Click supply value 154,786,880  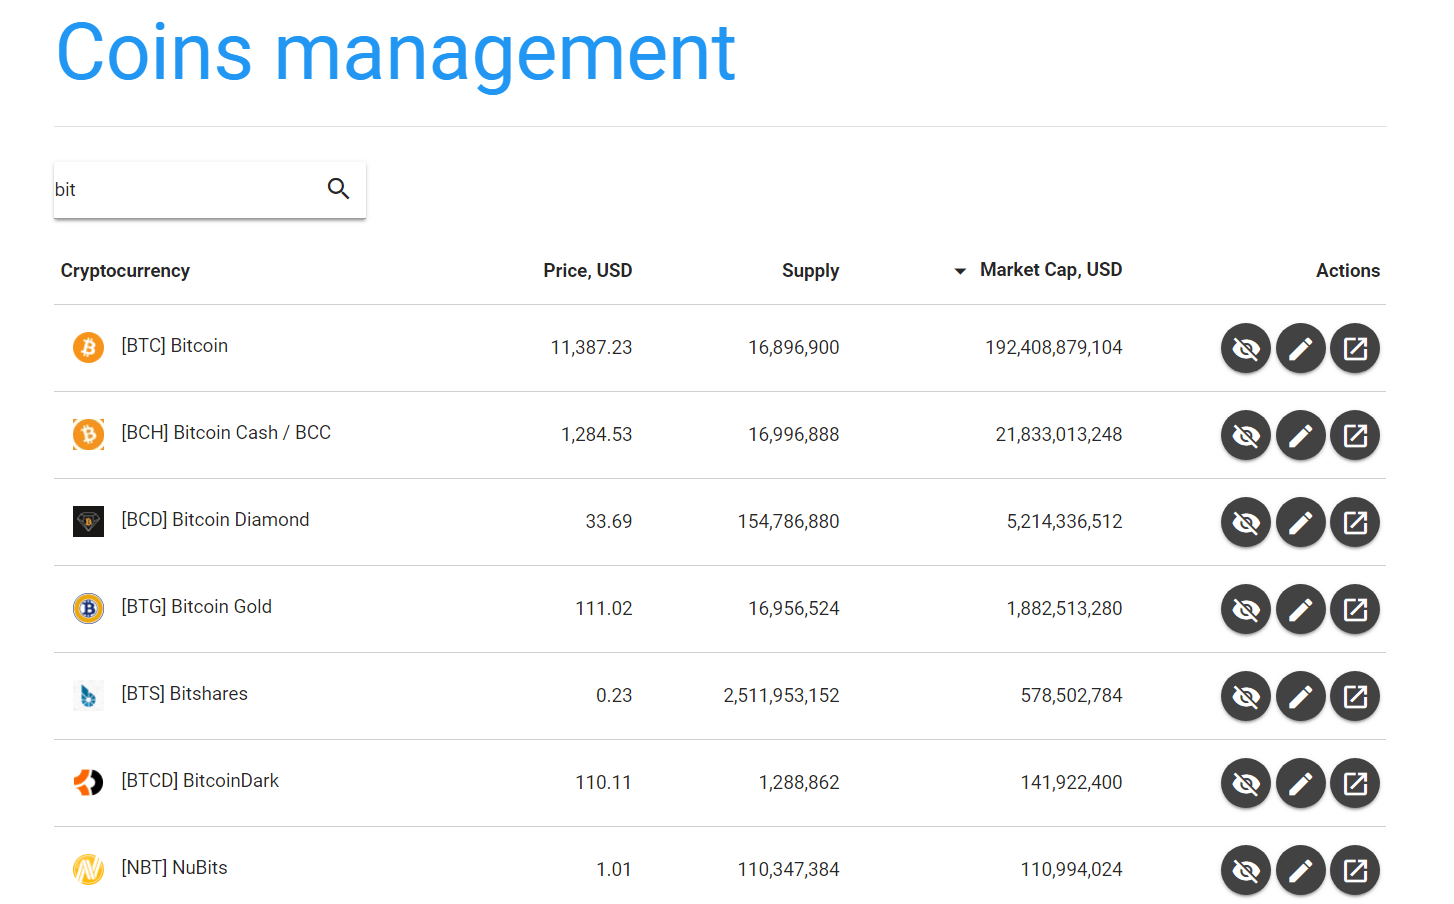pyautogui.click(x=789, y=522)
